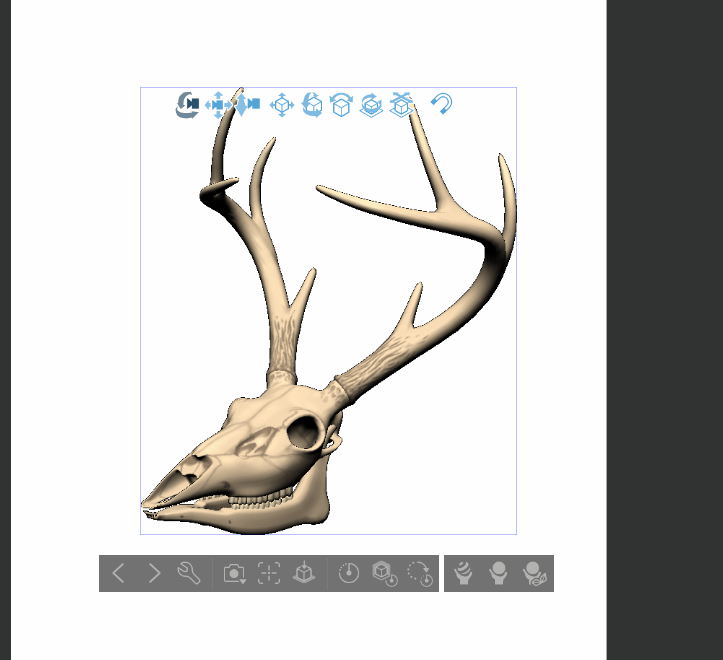Select the tilt object arc arrow icon
Image resolution: width=723 pixels, height=660 pixels.
click(x=341, y=105)
